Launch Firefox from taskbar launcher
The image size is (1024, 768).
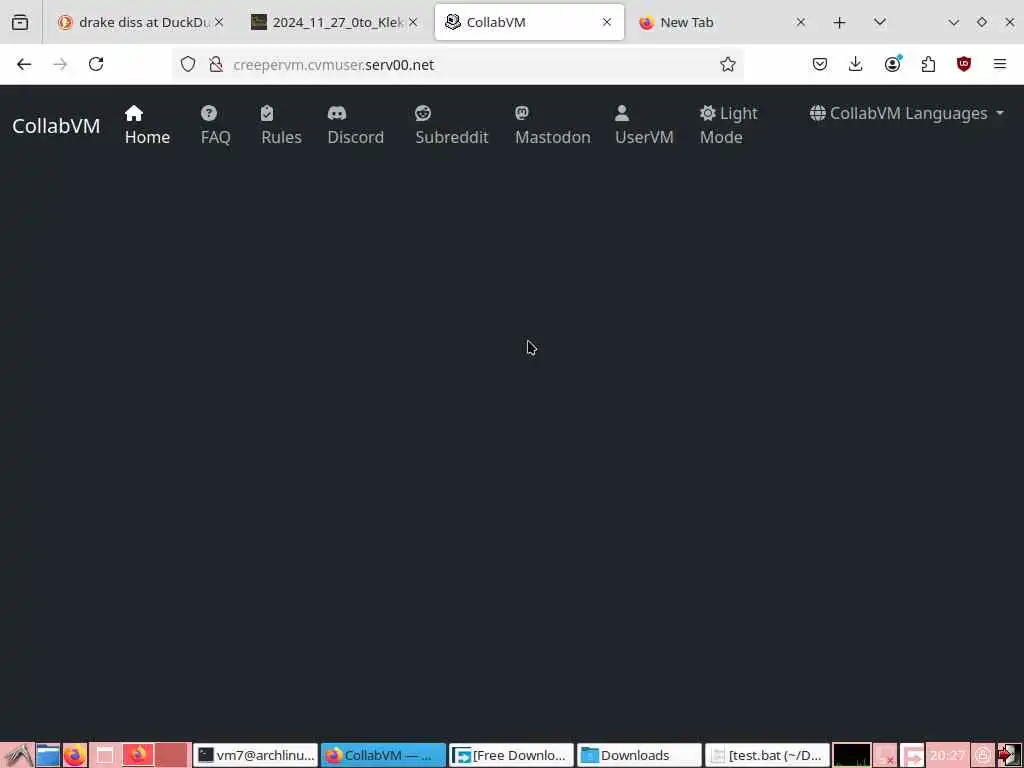[x=74, y=756]
